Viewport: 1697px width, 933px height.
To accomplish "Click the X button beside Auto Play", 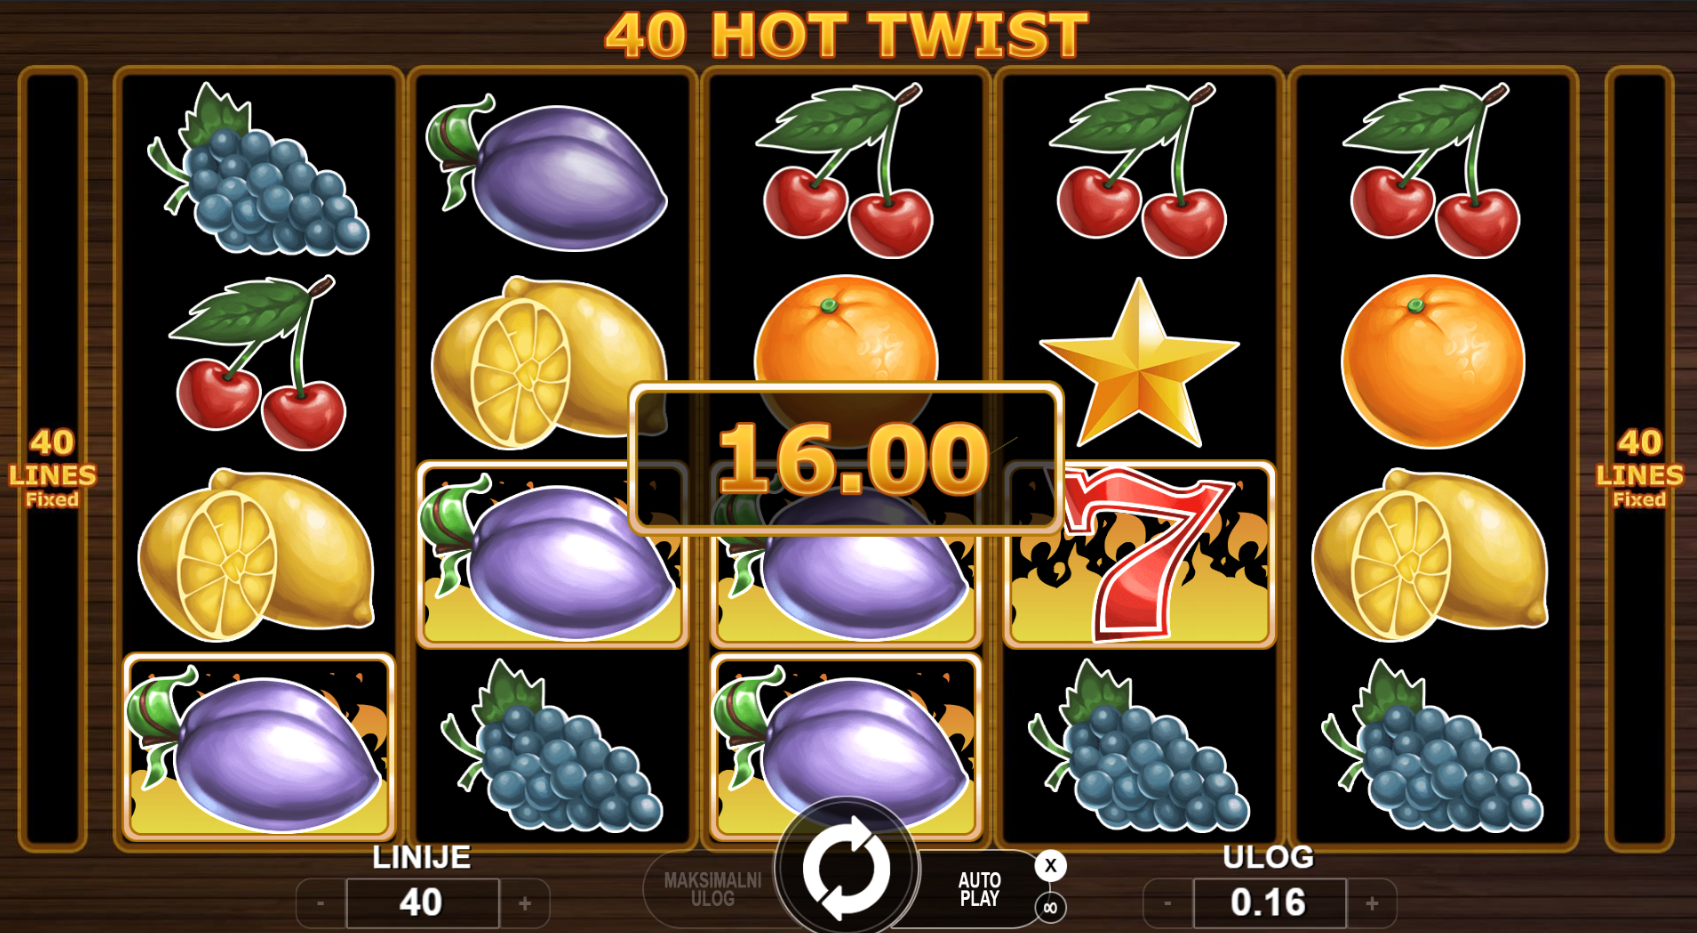I will click(x=1050, y=866).
